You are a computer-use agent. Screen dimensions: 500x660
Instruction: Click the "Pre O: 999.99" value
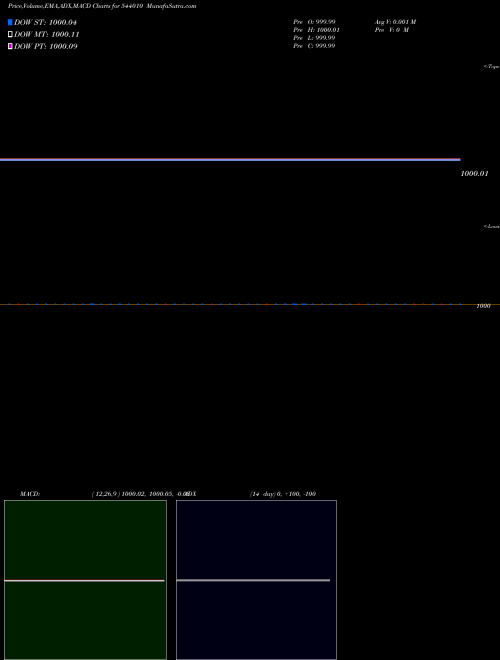tap(314, 22)
